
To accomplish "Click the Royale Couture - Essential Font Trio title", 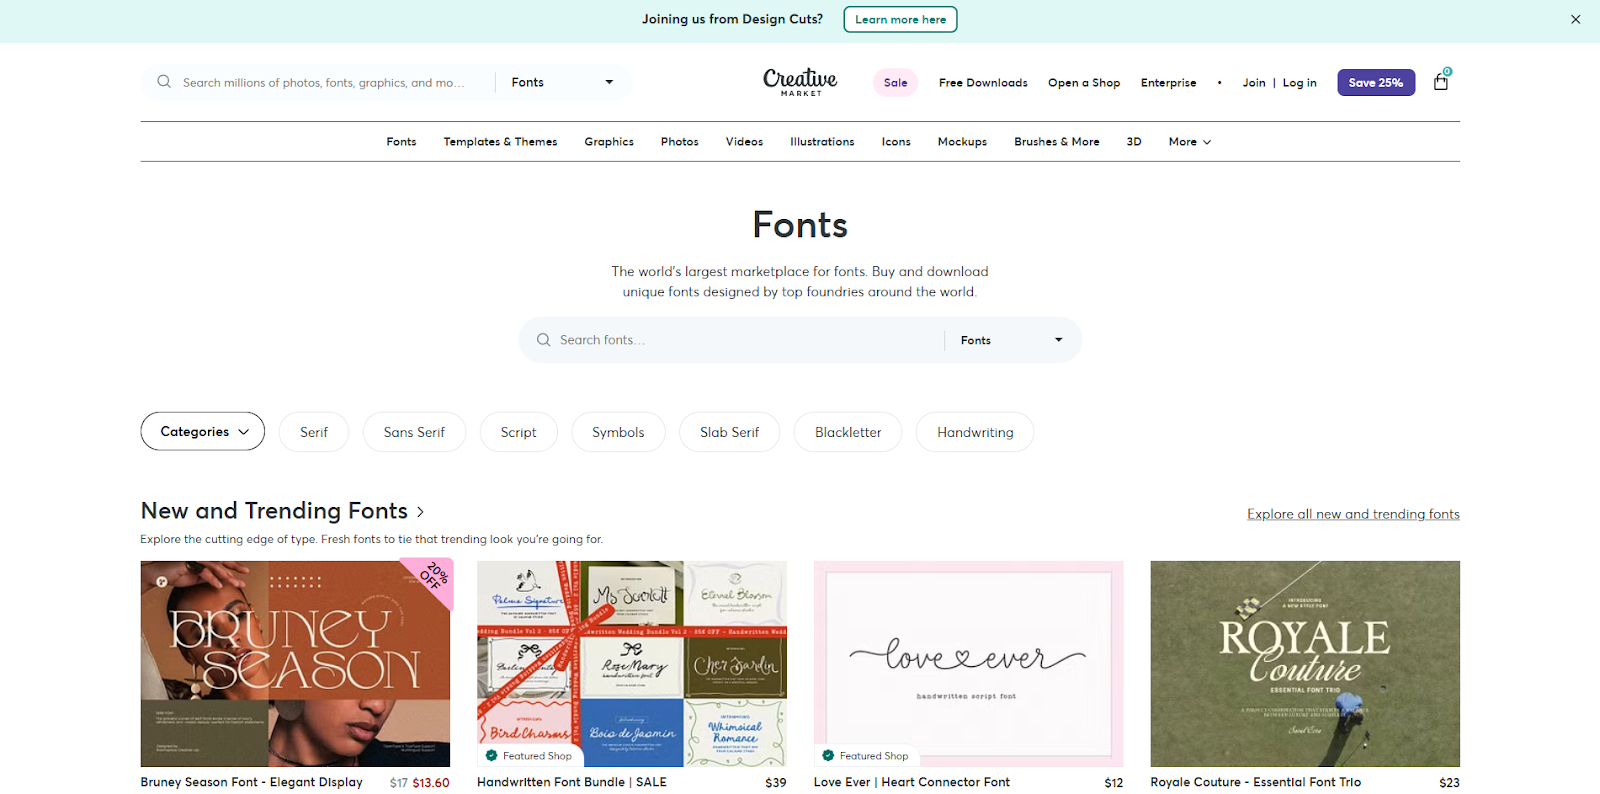I will [x=1255, y=782].
